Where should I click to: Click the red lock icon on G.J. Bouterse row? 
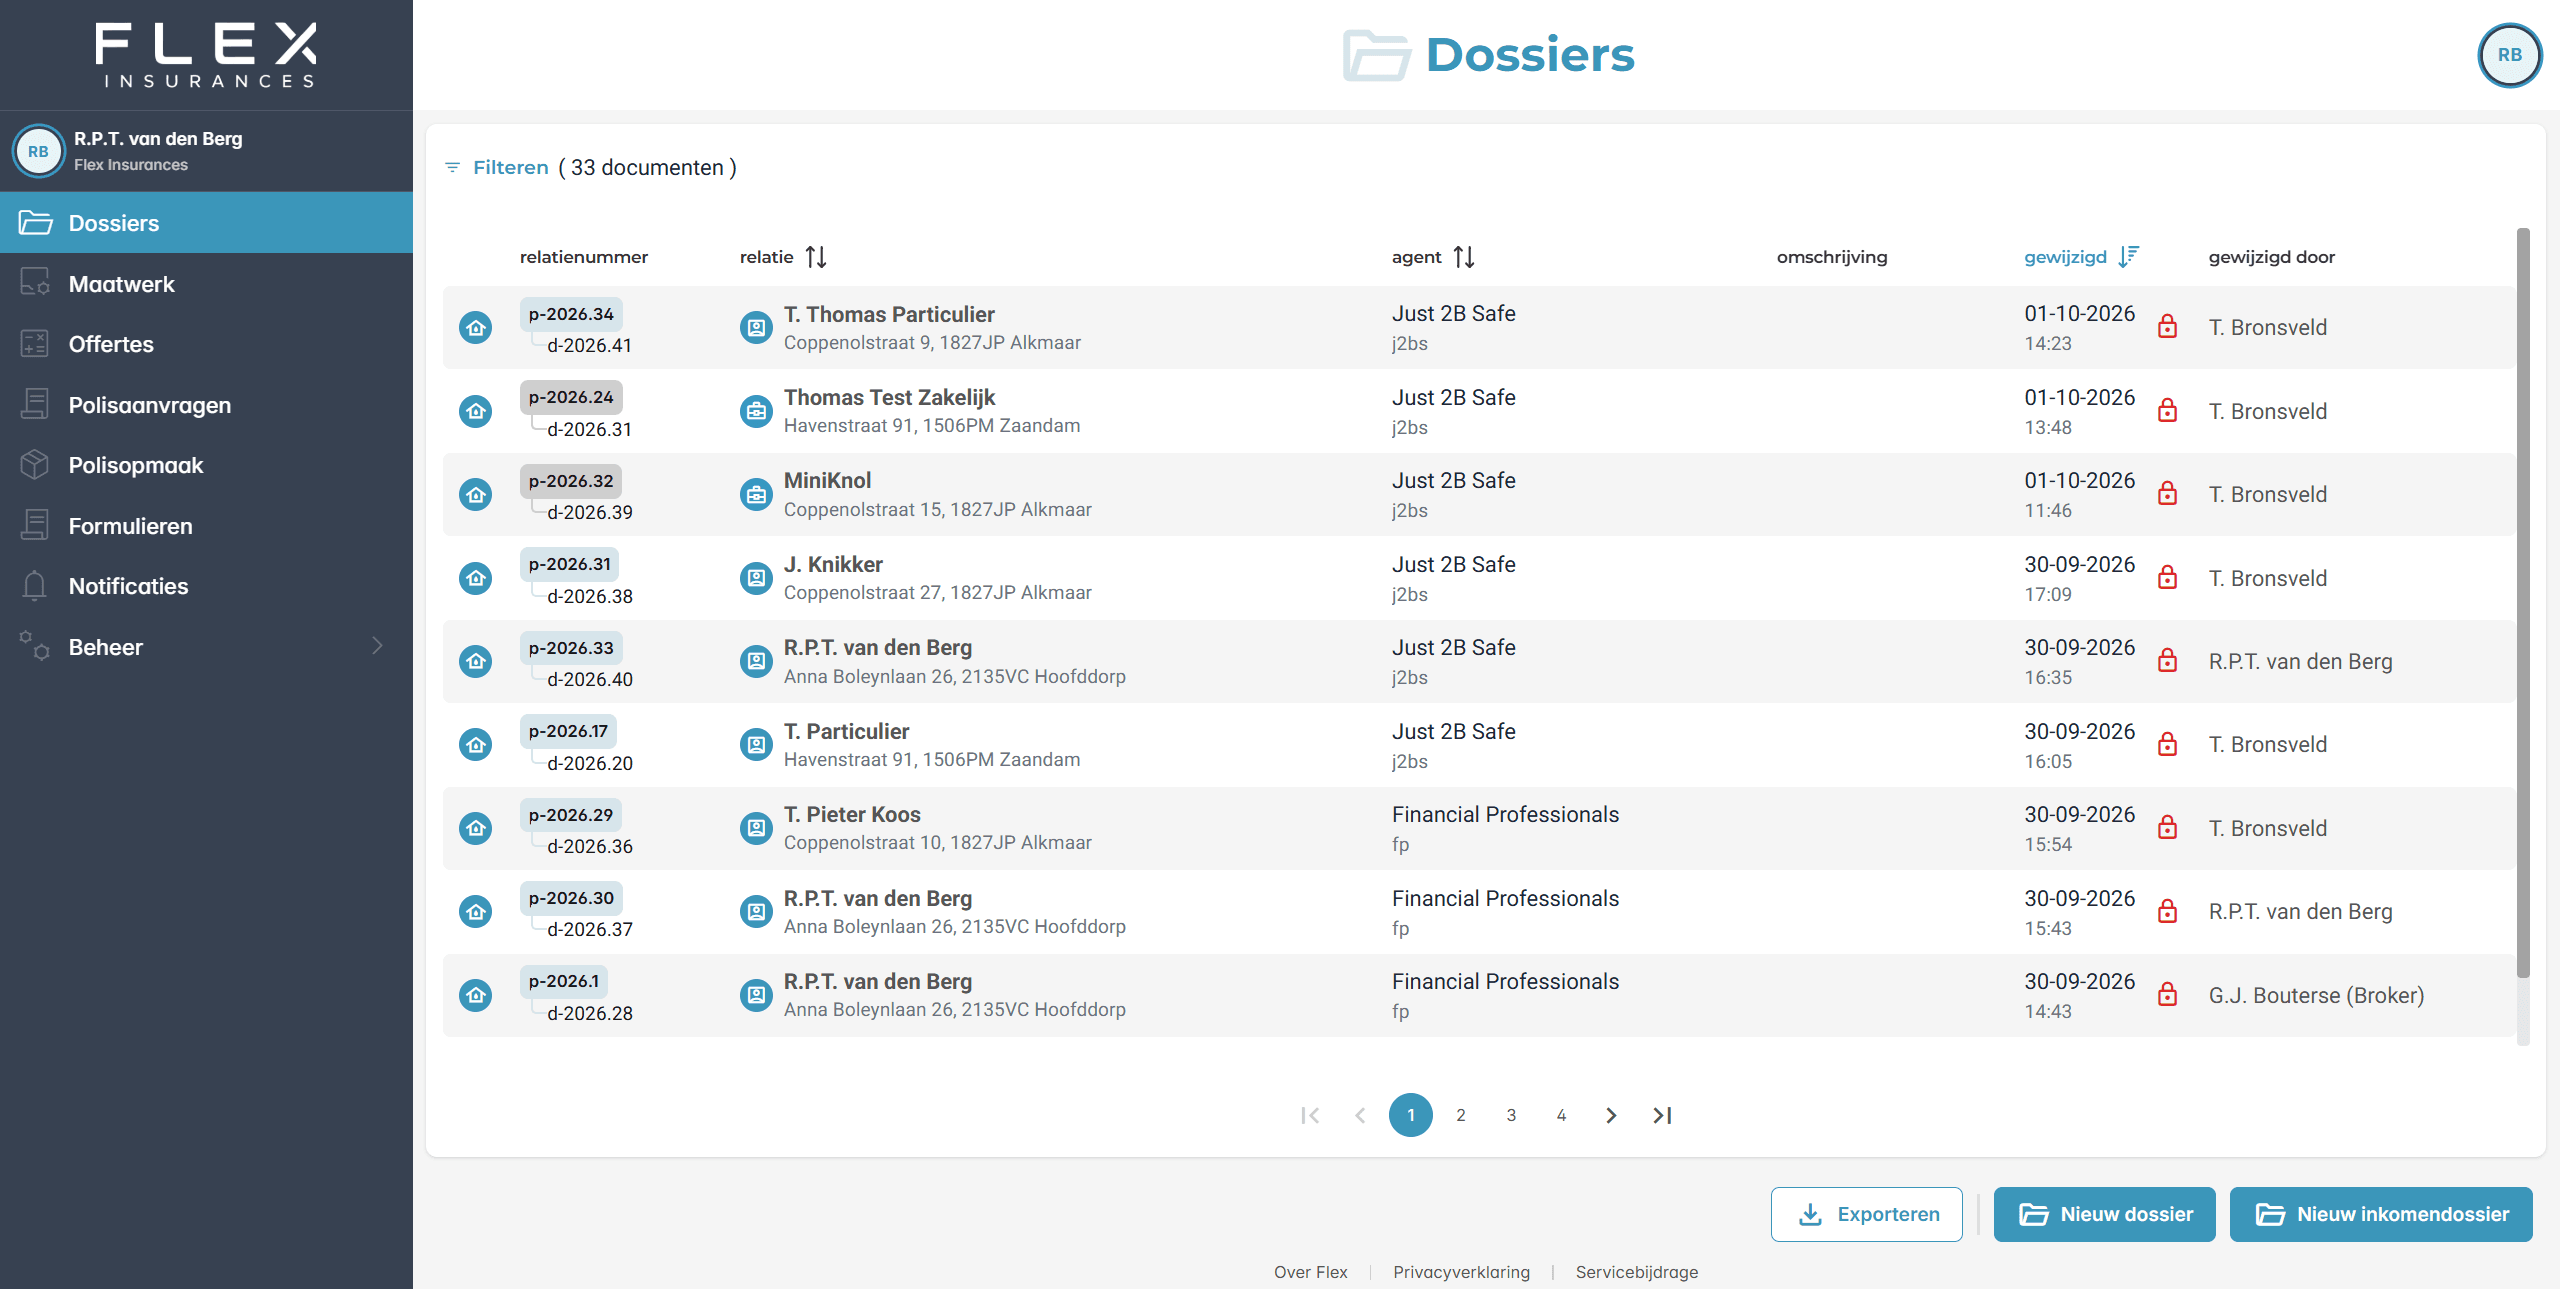tap(2167, 995)
